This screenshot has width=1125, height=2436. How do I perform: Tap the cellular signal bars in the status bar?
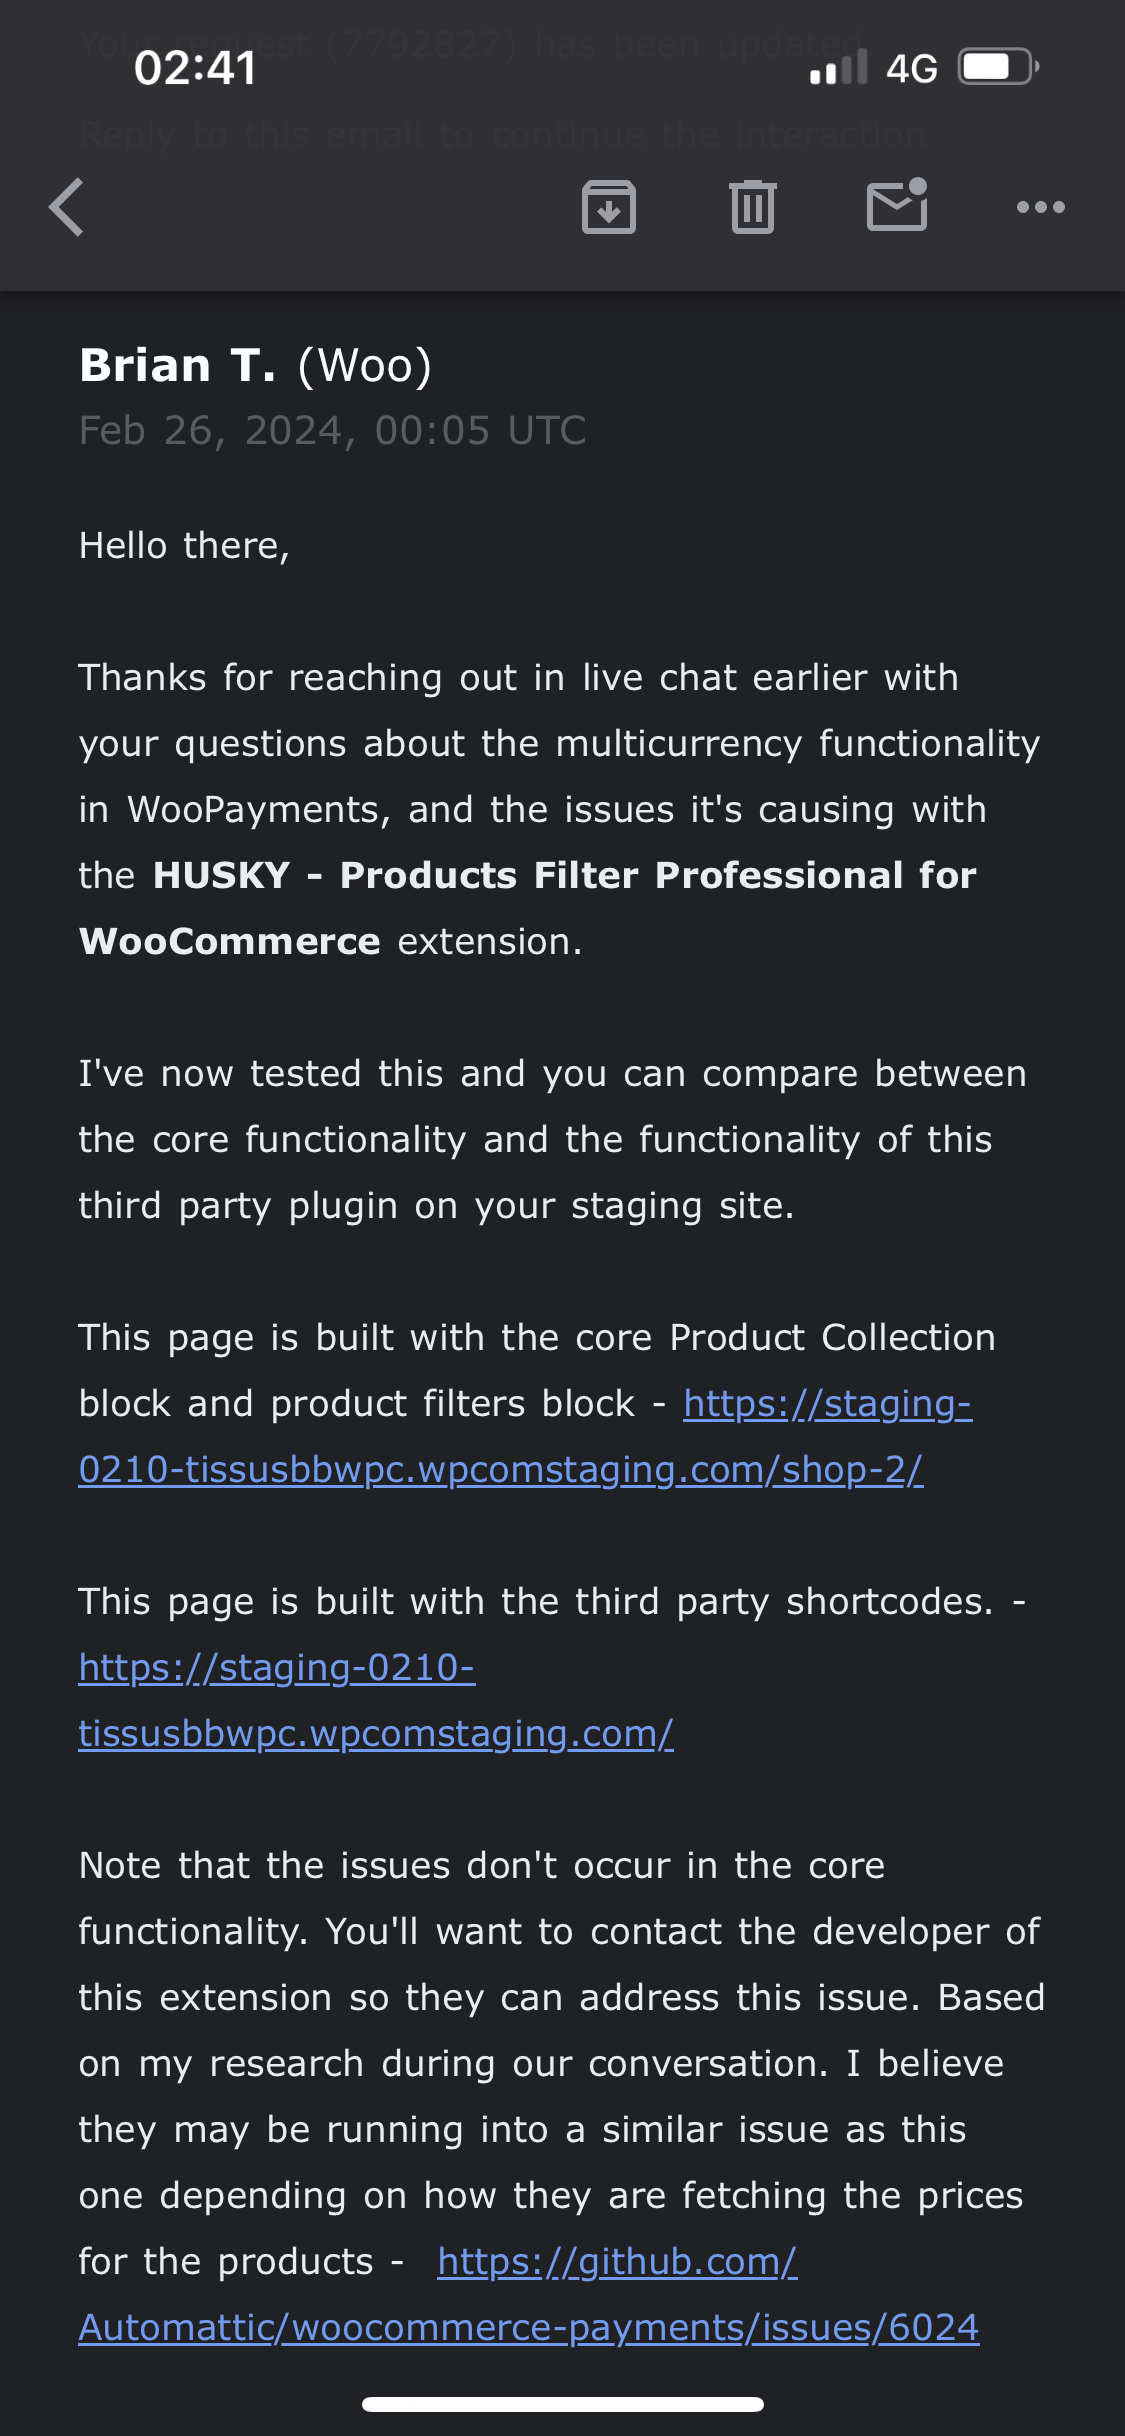(x=838, y=68)
